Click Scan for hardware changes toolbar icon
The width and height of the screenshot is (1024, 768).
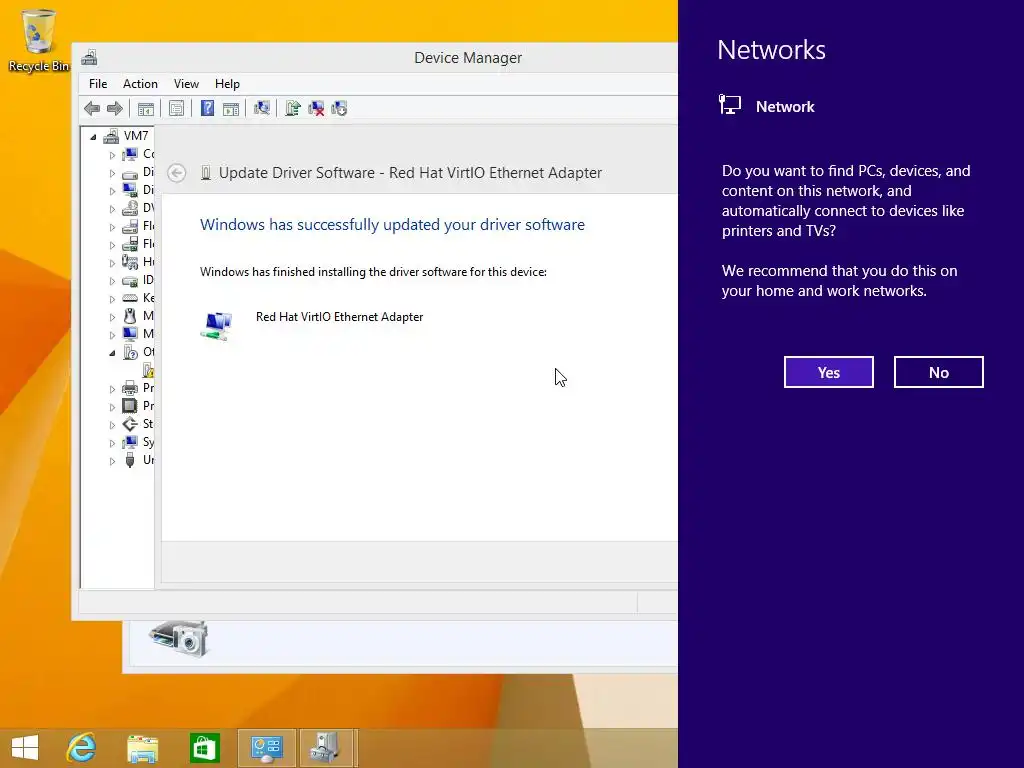[x=262, y=108]
